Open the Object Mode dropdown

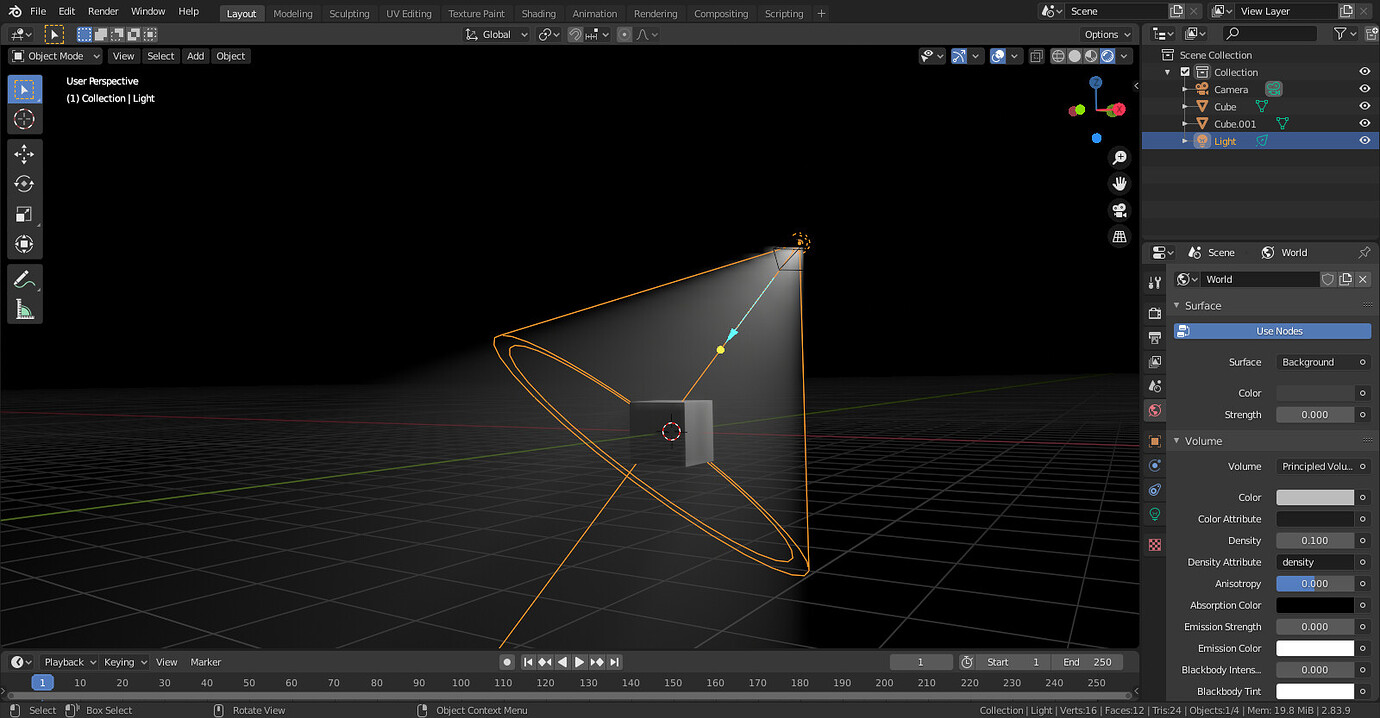(55, 56)
